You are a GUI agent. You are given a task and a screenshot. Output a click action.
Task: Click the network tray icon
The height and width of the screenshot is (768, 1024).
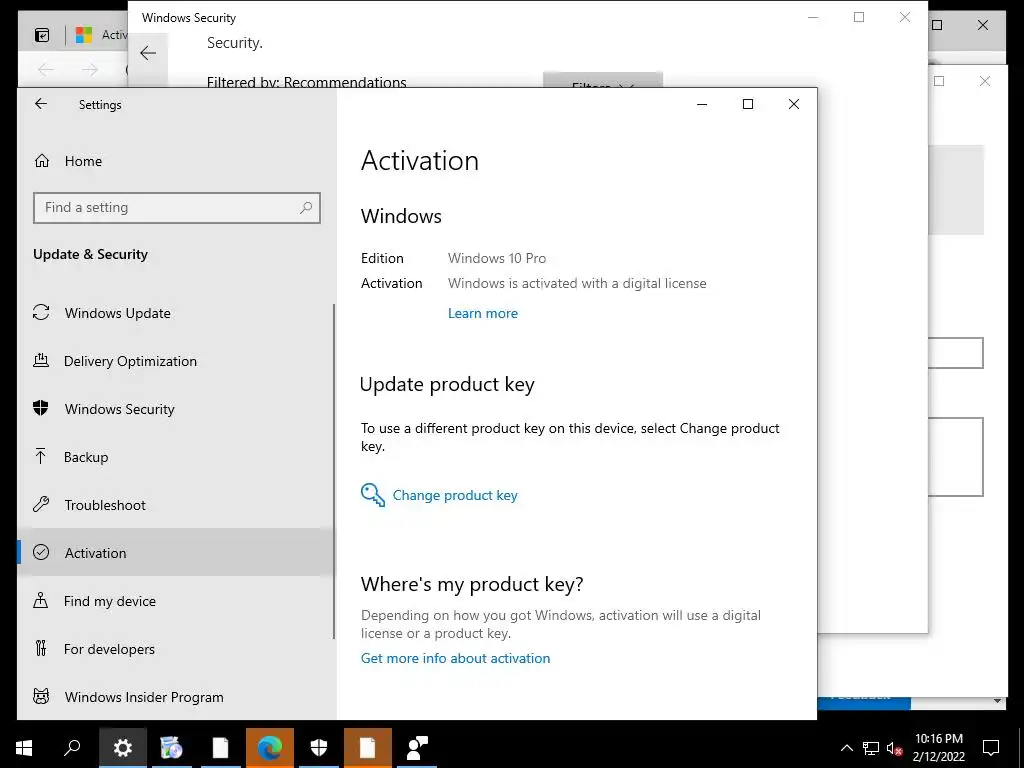tap(871, 748)
